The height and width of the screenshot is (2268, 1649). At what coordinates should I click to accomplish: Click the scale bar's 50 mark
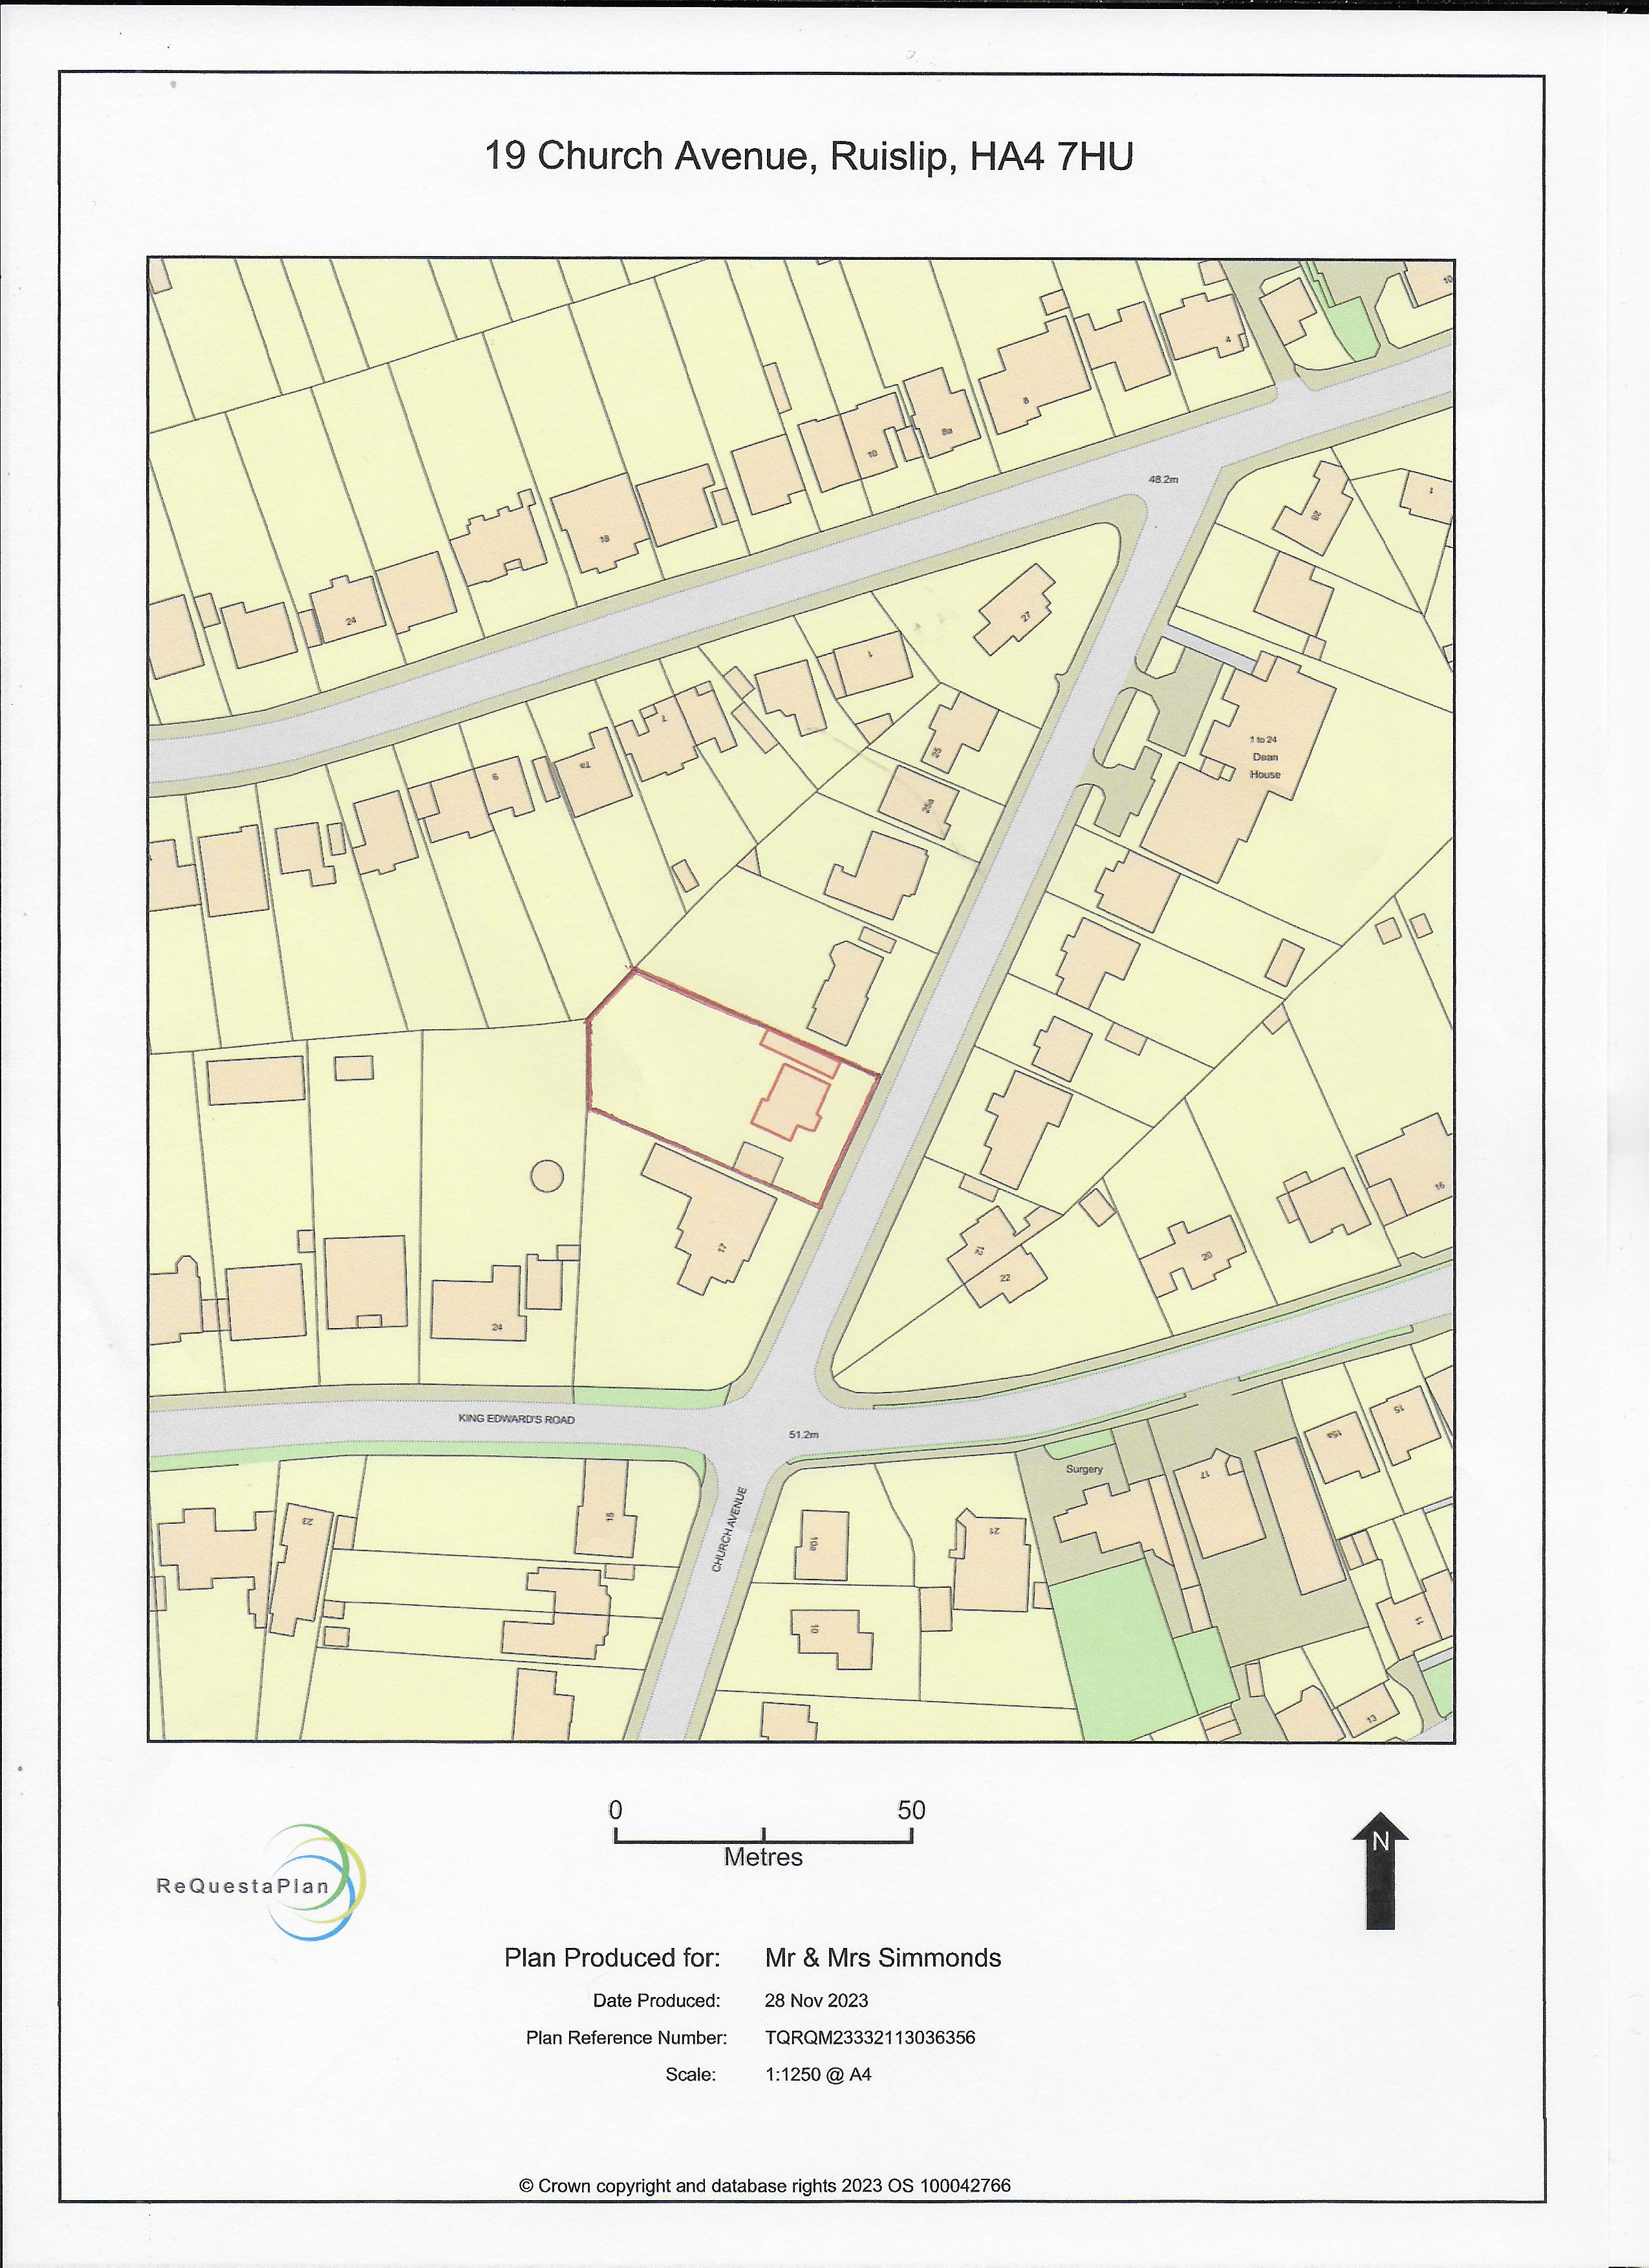pyautogui.click(x=911, y=1810)
